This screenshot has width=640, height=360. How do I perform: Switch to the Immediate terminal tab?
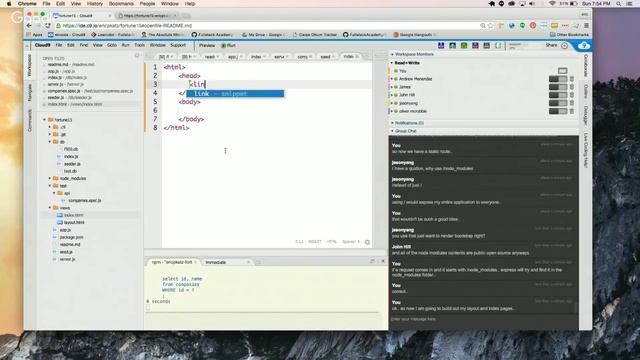(216, 262)
